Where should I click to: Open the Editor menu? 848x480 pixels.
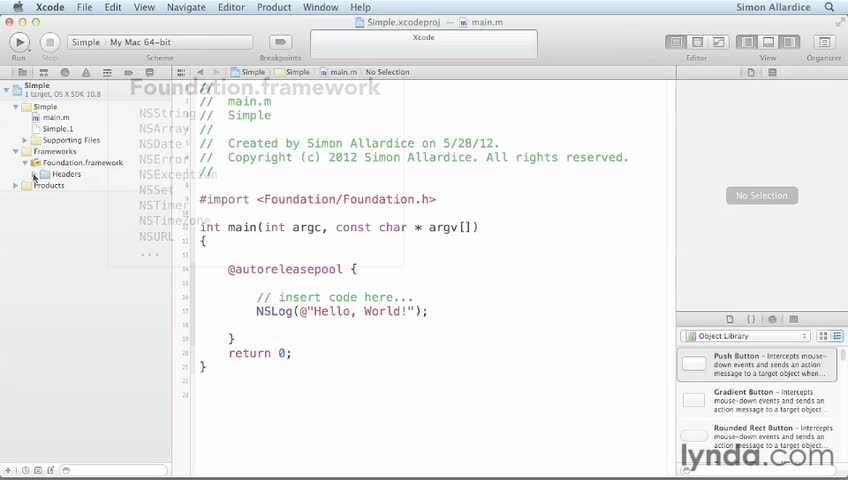tap(231, 7)
